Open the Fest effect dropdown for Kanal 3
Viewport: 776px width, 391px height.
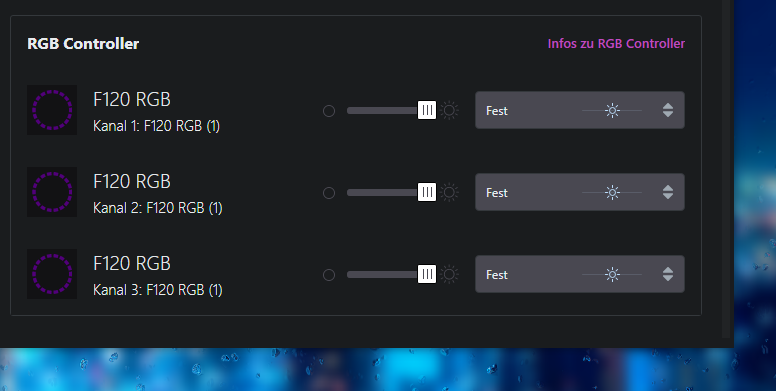click(580, 274)
